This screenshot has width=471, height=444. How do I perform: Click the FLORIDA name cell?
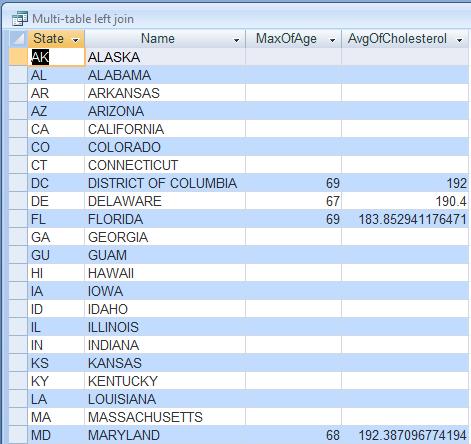(165, 219)
